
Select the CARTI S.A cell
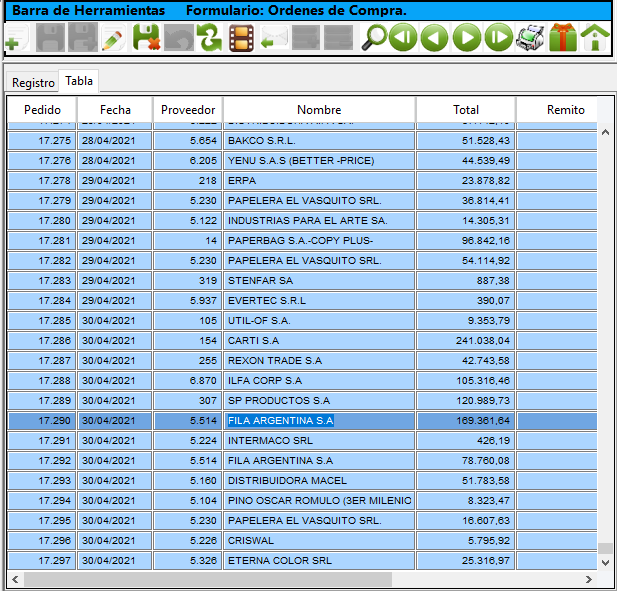click(x=319, y=340)
